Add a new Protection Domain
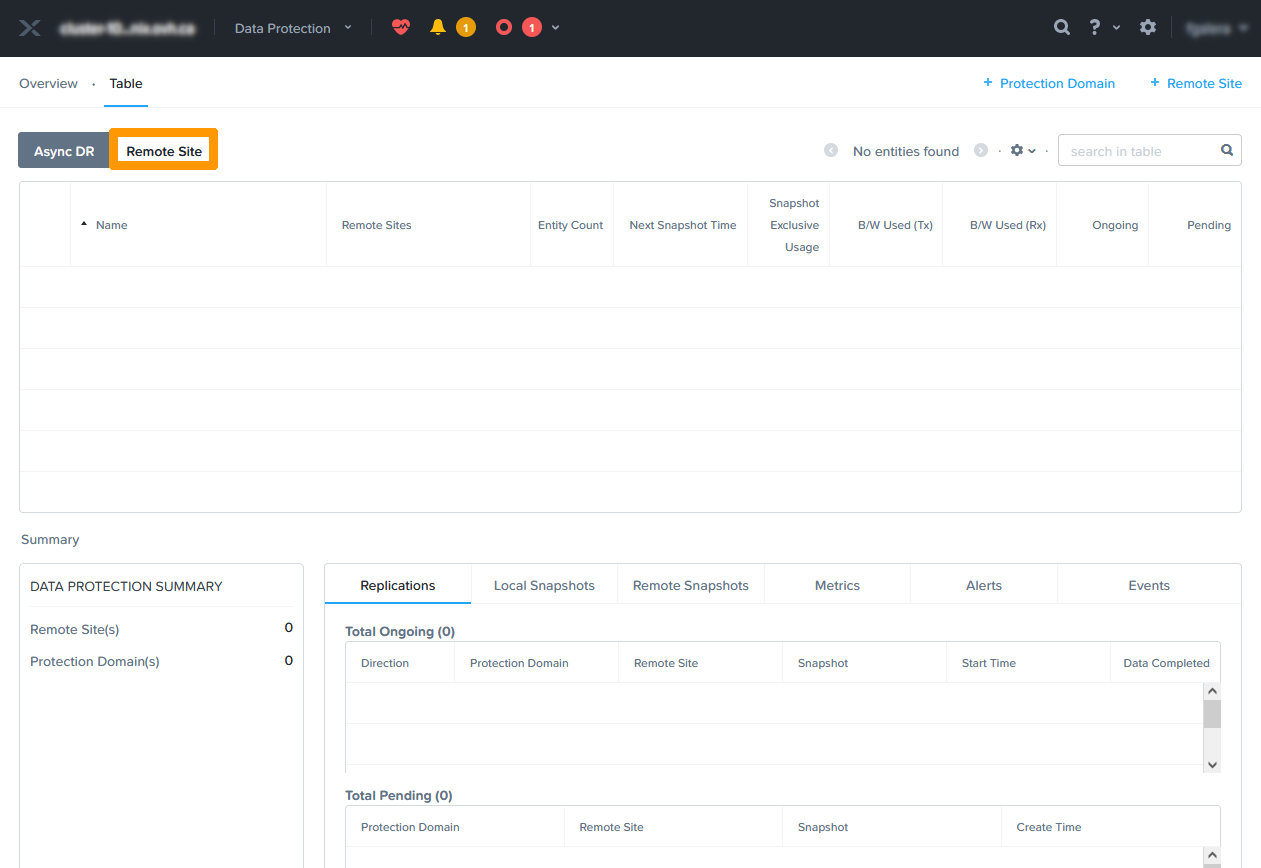Image resolution: width=1261 pixels, height=868 pixels. point(1049,83)
